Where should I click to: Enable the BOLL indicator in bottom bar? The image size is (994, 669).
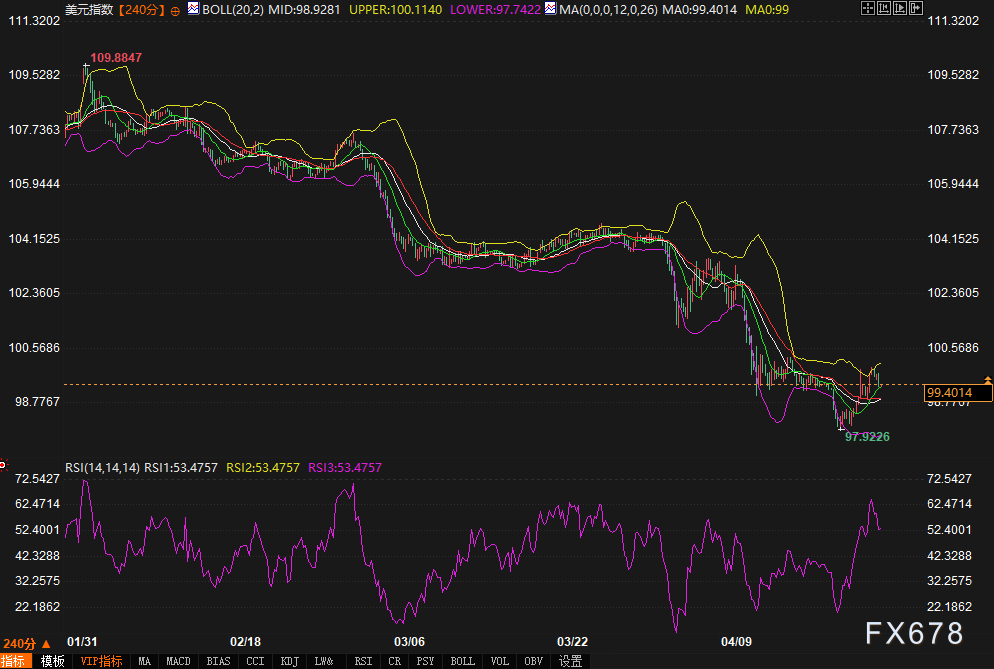click(462, 661)
